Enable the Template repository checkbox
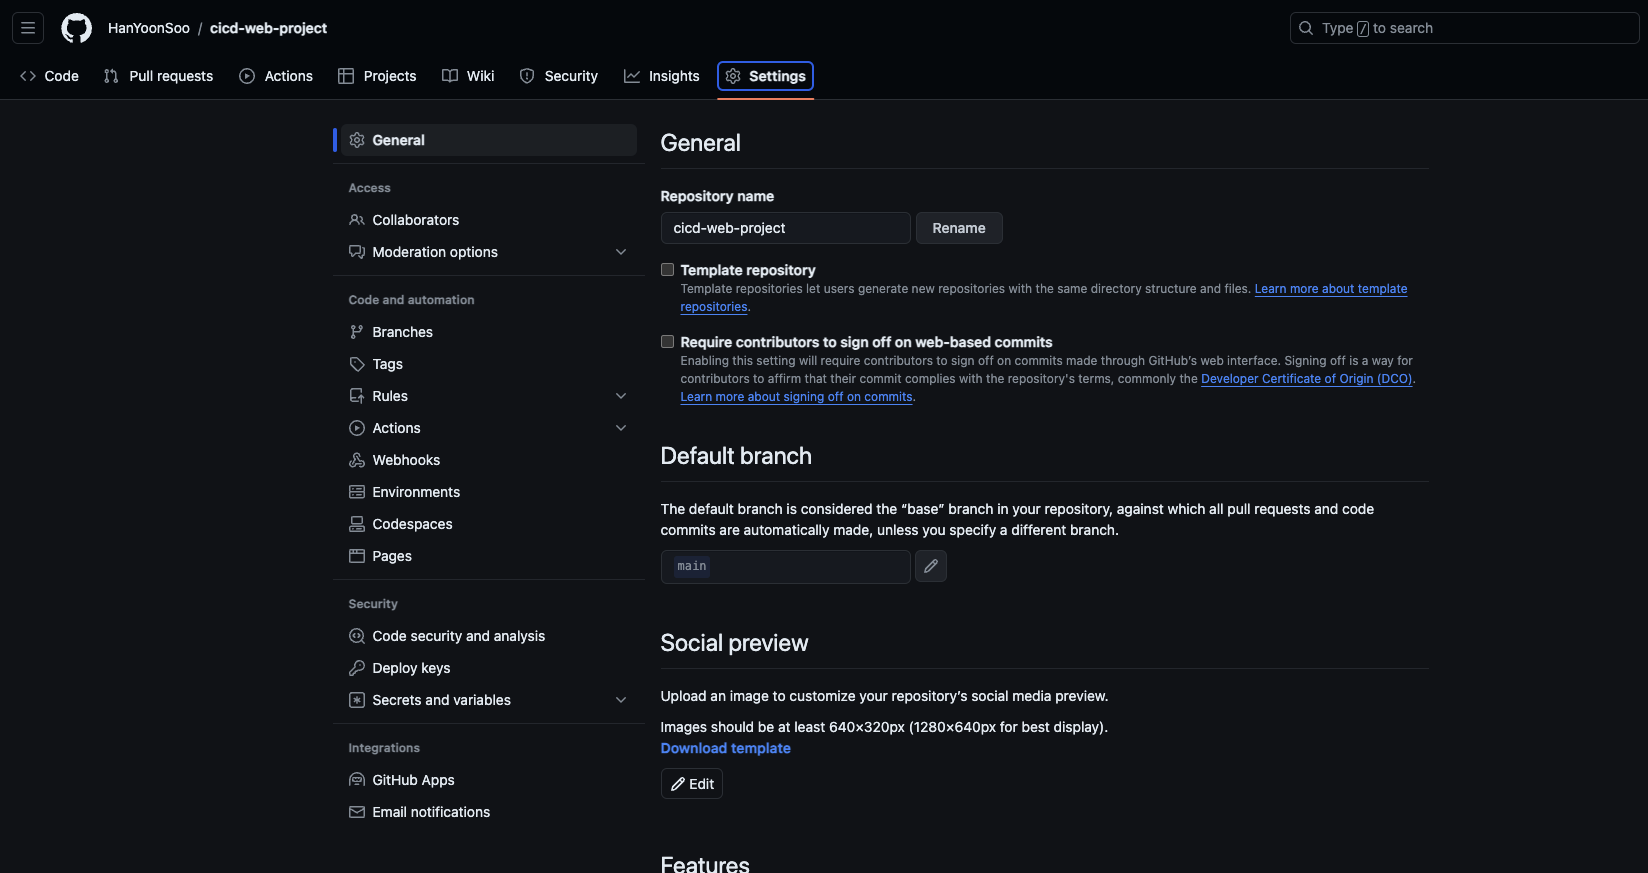Viewport: 1648px width, 873px height. pos(667,270)
